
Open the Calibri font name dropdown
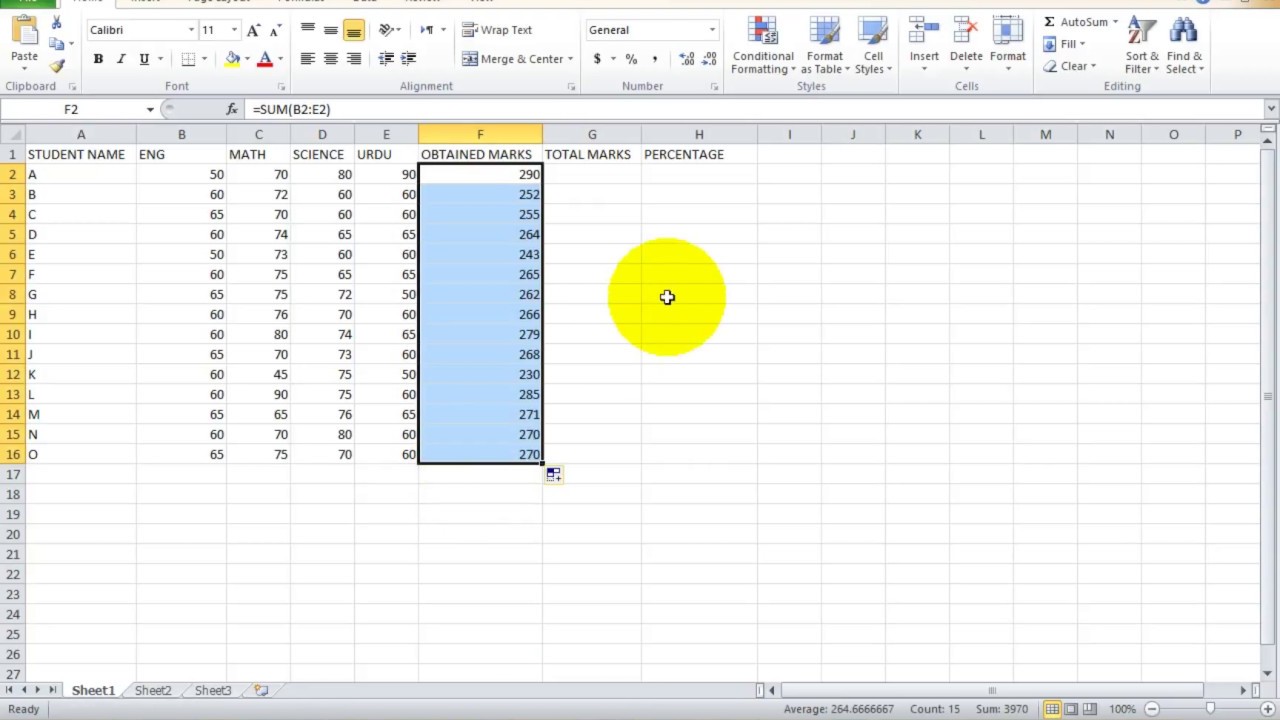191,30
